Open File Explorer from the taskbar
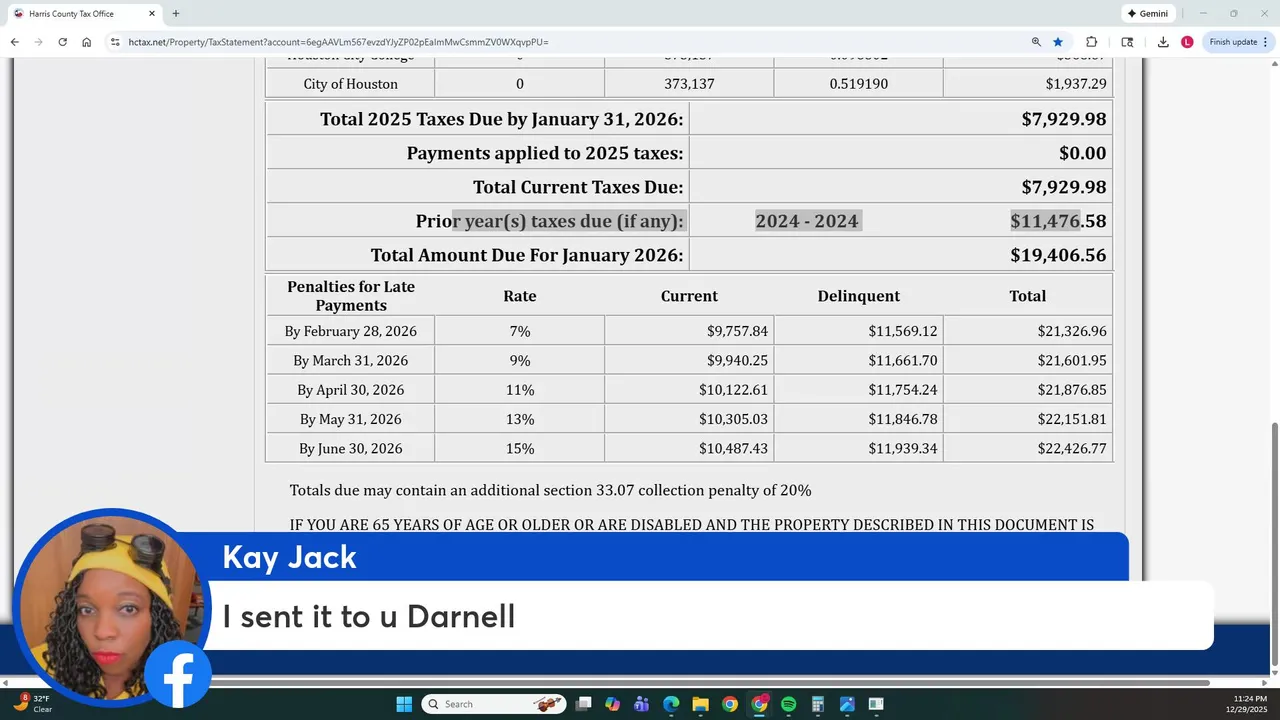 click(x=700, y=704)
